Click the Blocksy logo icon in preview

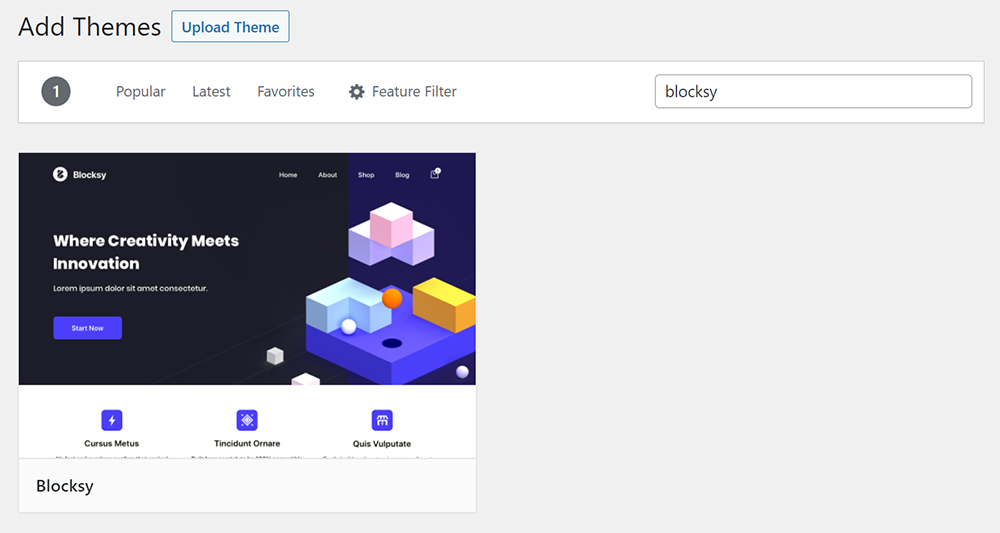tap(60, 174)
